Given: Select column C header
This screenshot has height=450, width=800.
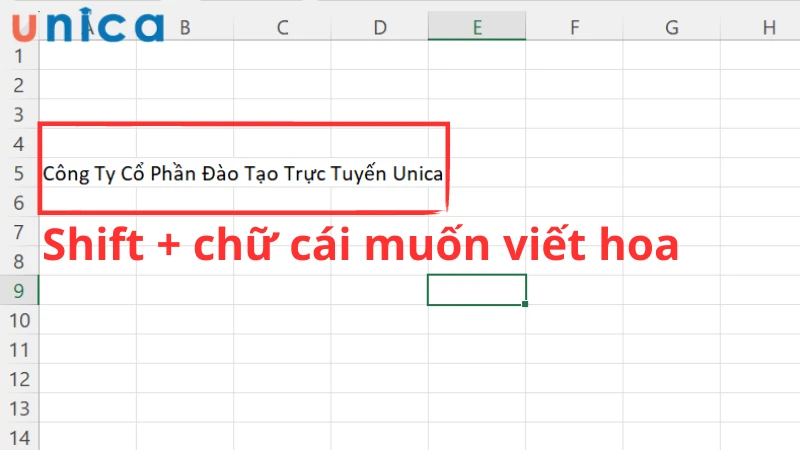Looking at the screenshot, I should 282,27.
